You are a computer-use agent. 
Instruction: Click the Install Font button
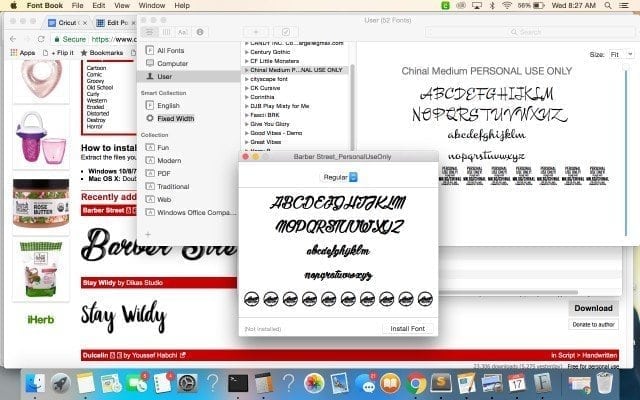point(407,329)
